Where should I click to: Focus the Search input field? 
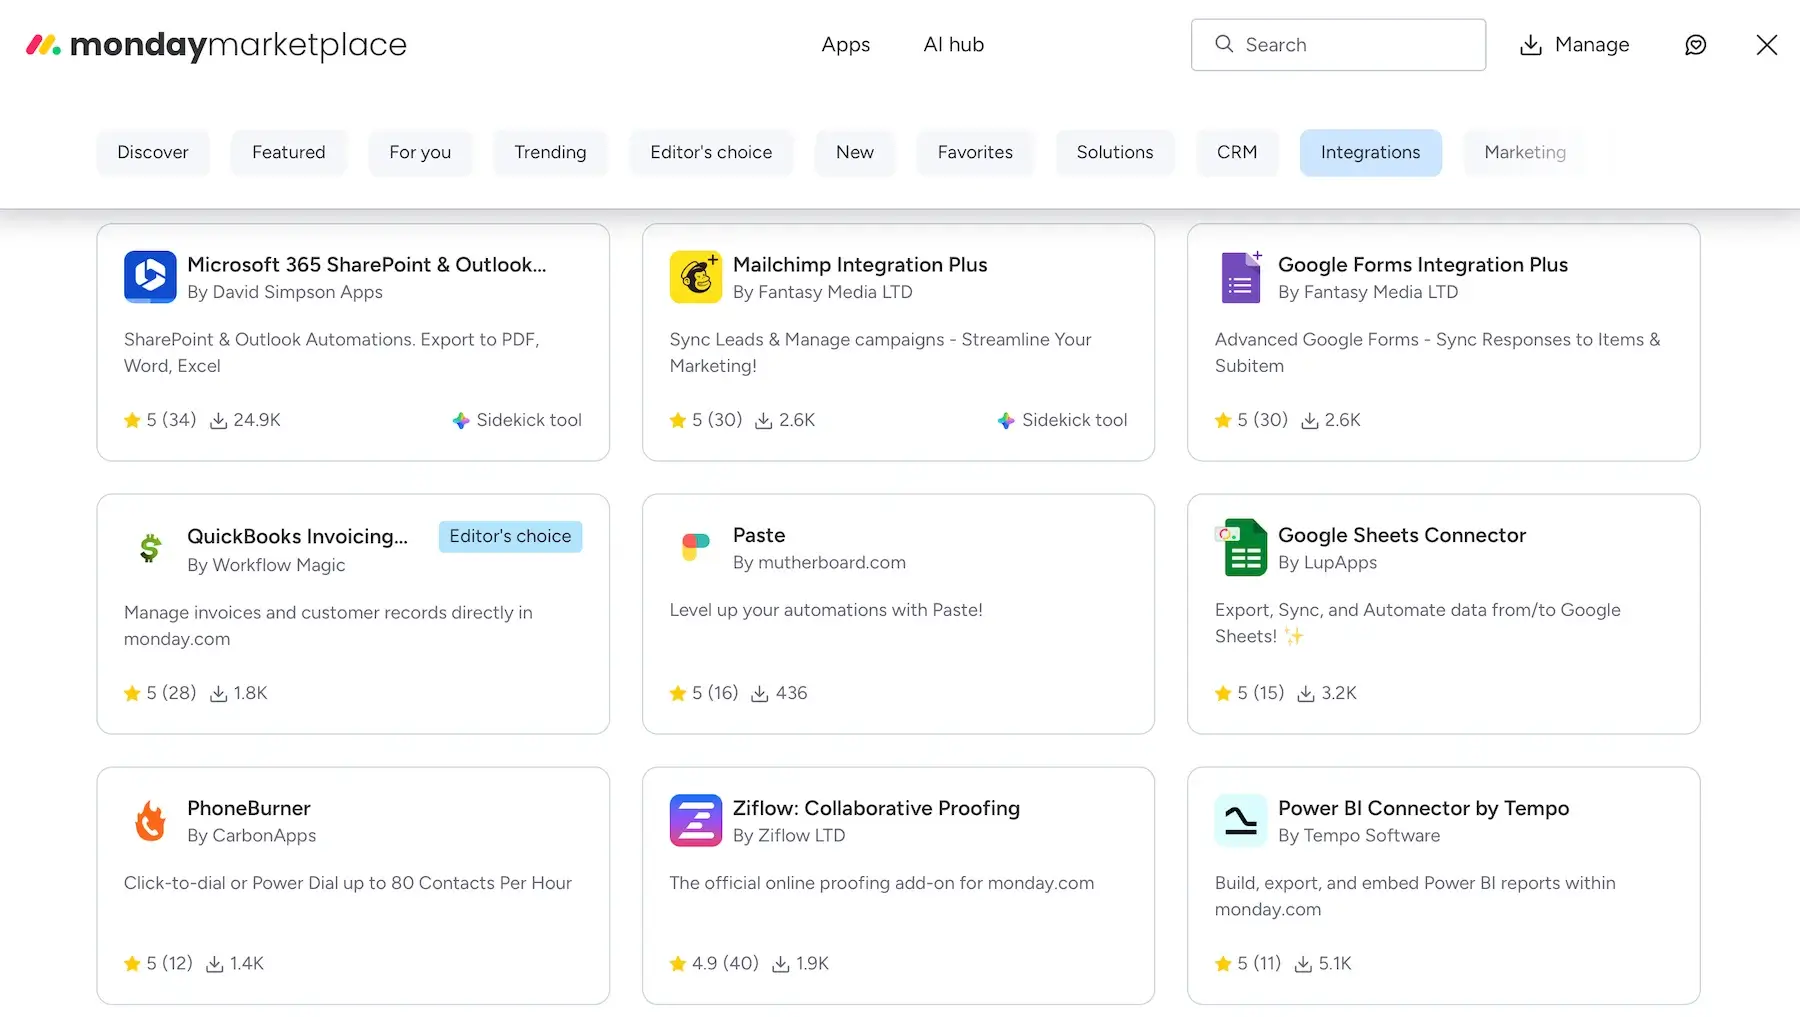[1338, 45]
